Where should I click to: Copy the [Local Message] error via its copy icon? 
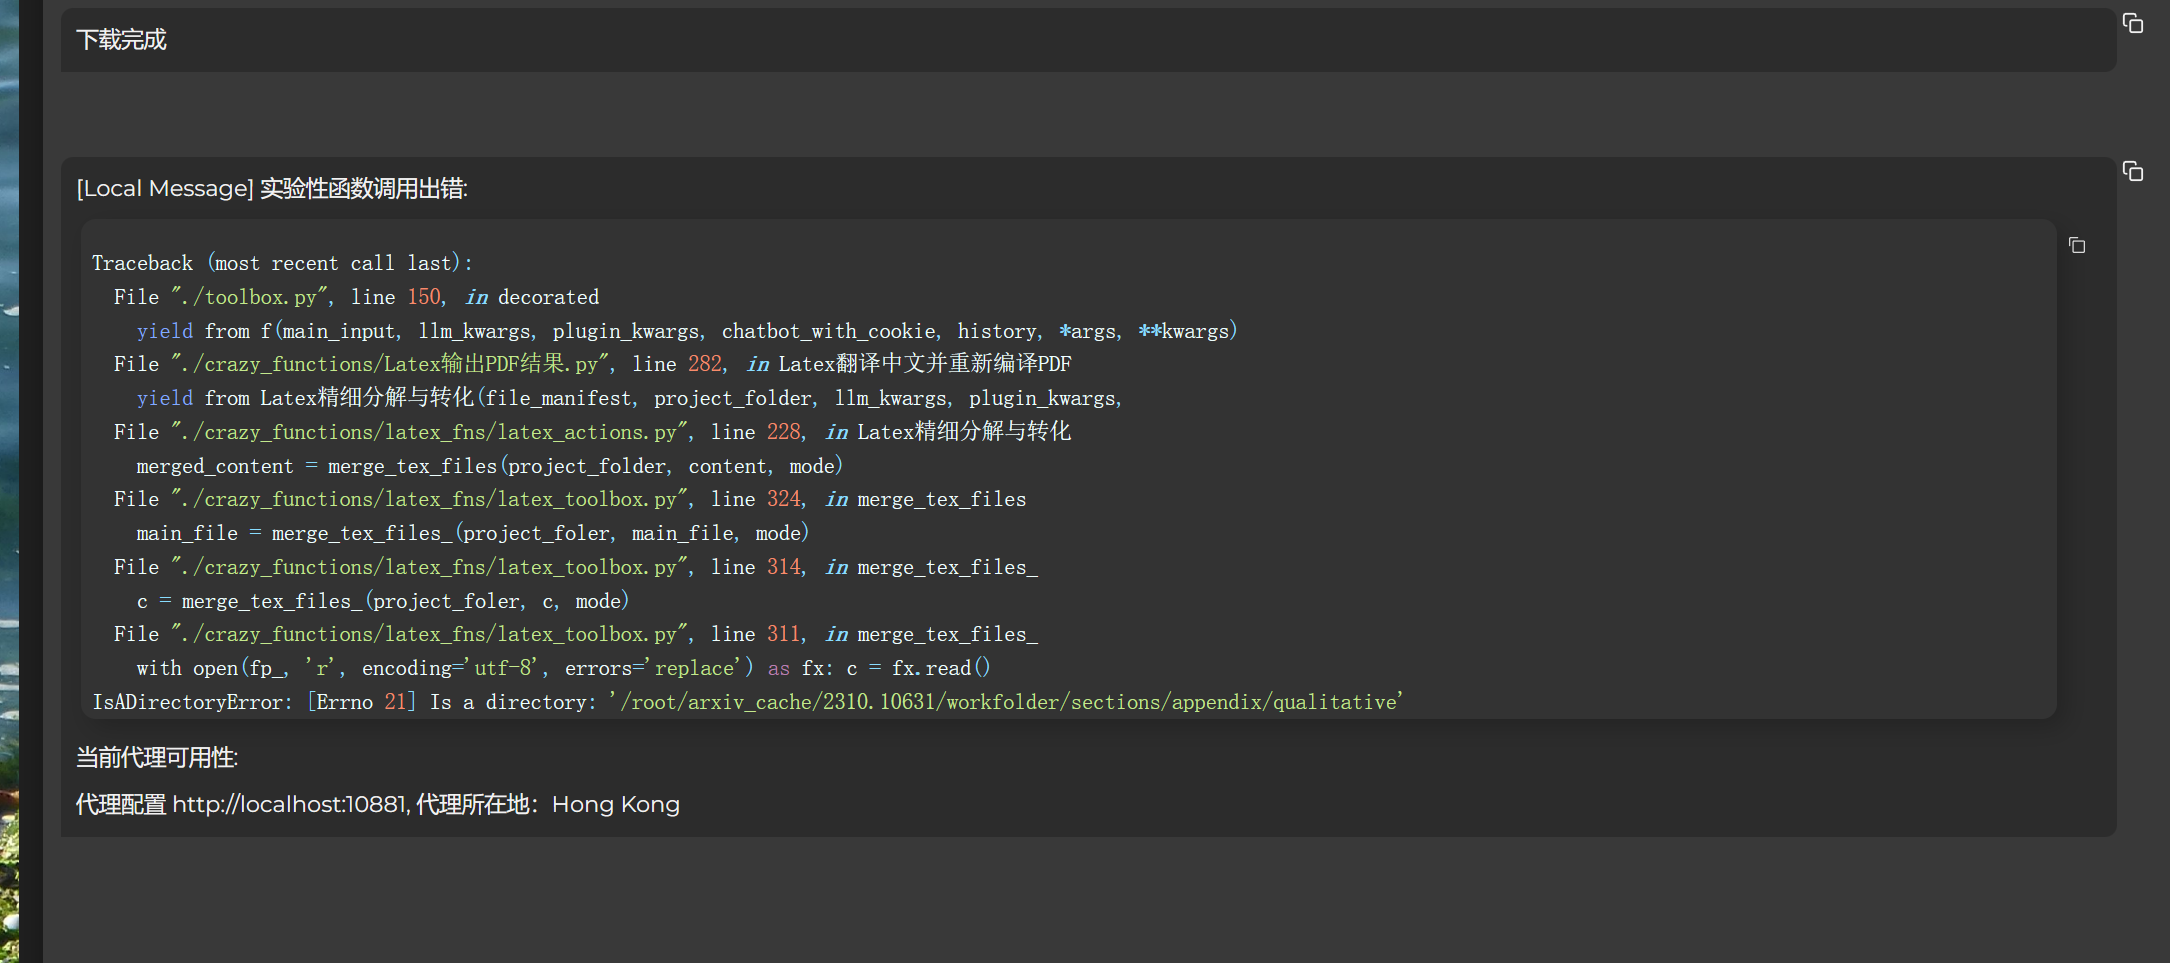click(2131, 171)
